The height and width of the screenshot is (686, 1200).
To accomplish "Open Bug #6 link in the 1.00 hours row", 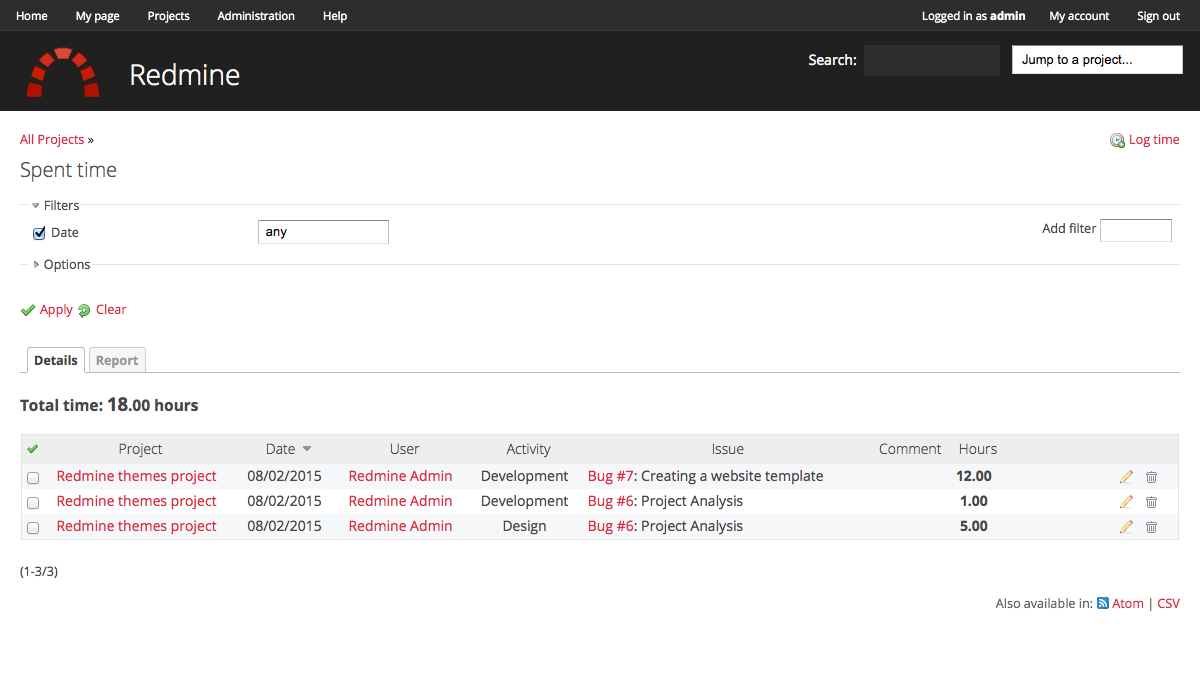I will click(x=611, y=501).
